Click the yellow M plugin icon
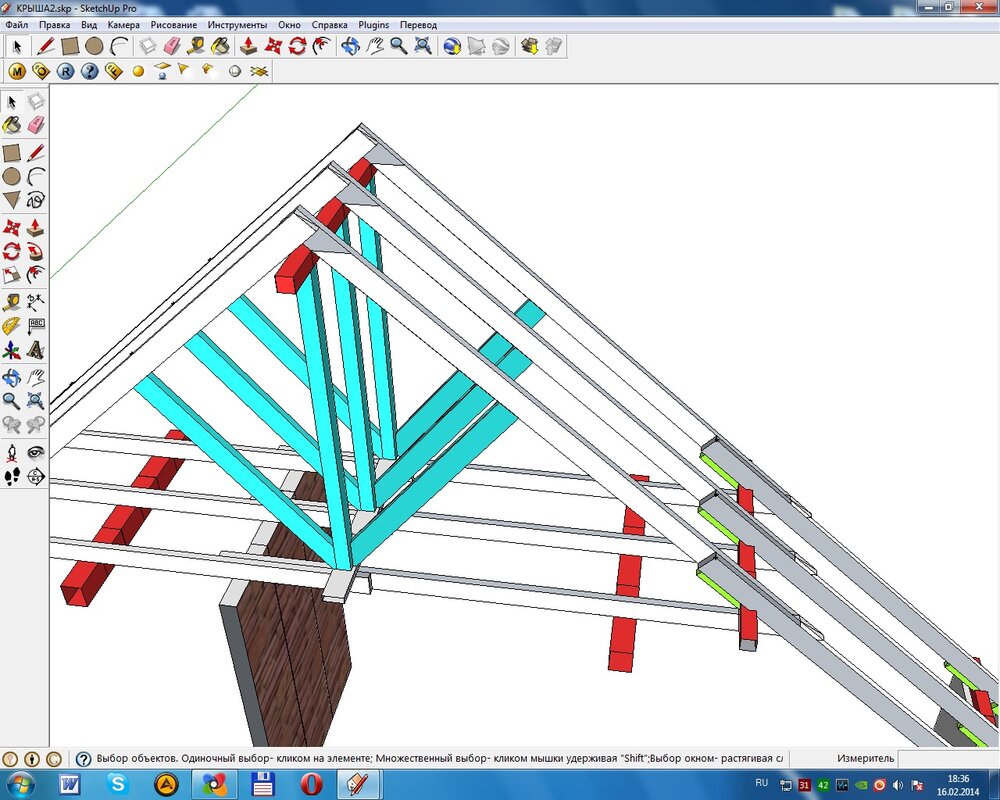 pyautogui.click(x=17, y=71)
